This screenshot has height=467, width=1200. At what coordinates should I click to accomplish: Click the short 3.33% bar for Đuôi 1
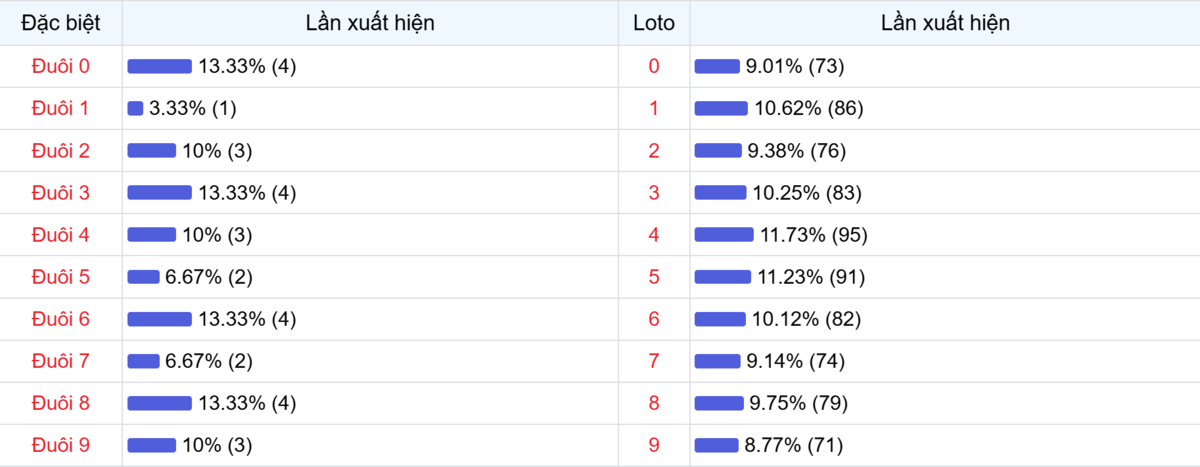coord(135,108)
